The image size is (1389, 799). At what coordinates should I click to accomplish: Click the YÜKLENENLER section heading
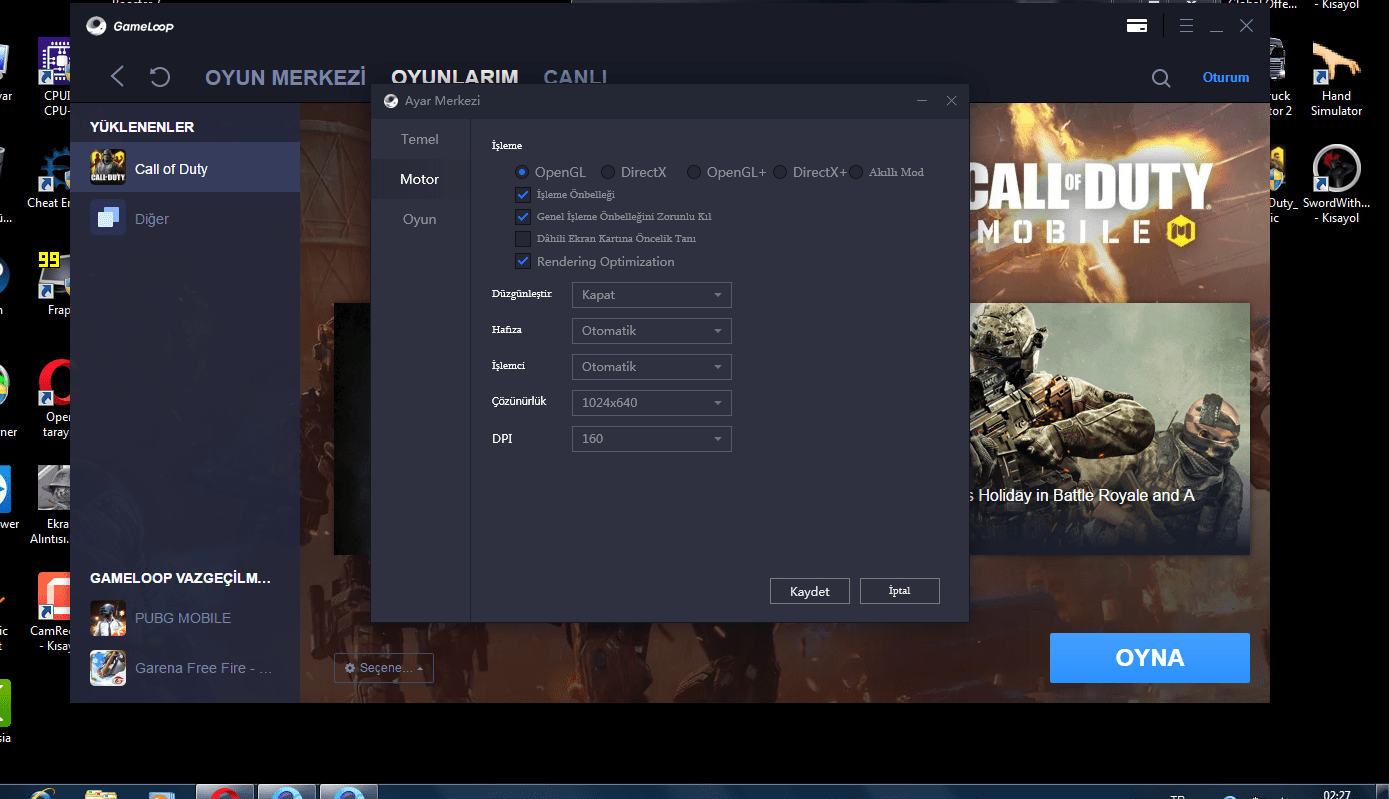(x=142, y=127)
